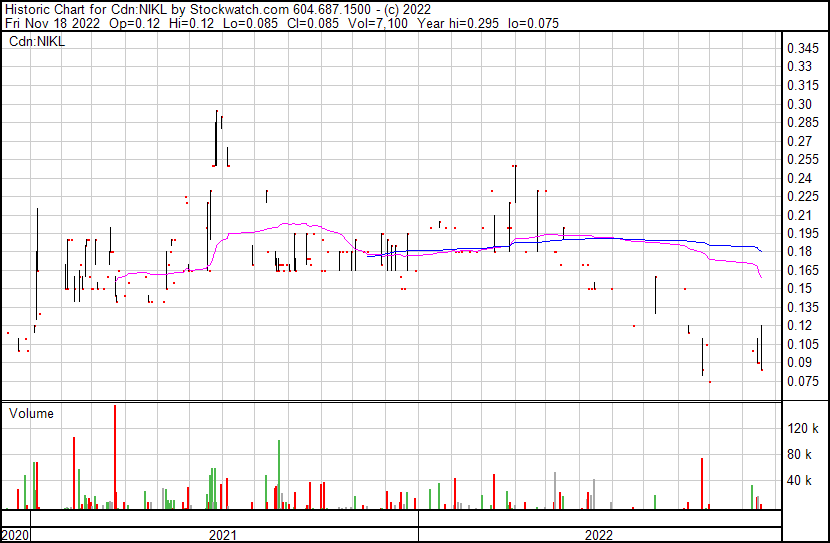Click the magenta moving average line

[280, 227]
